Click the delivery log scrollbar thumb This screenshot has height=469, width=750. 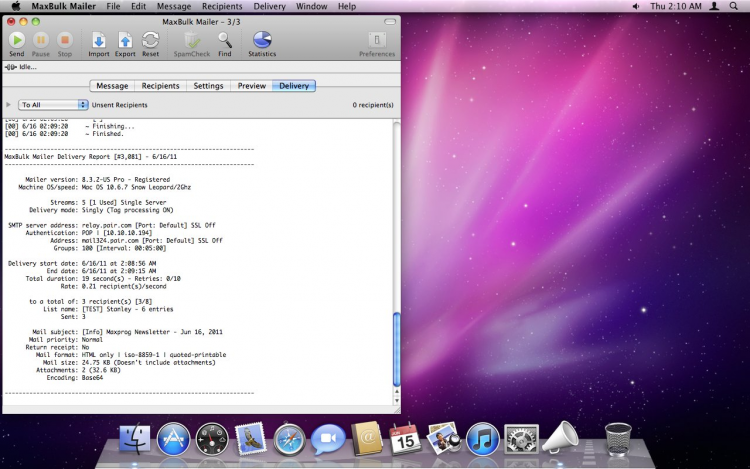click(396, 349)
